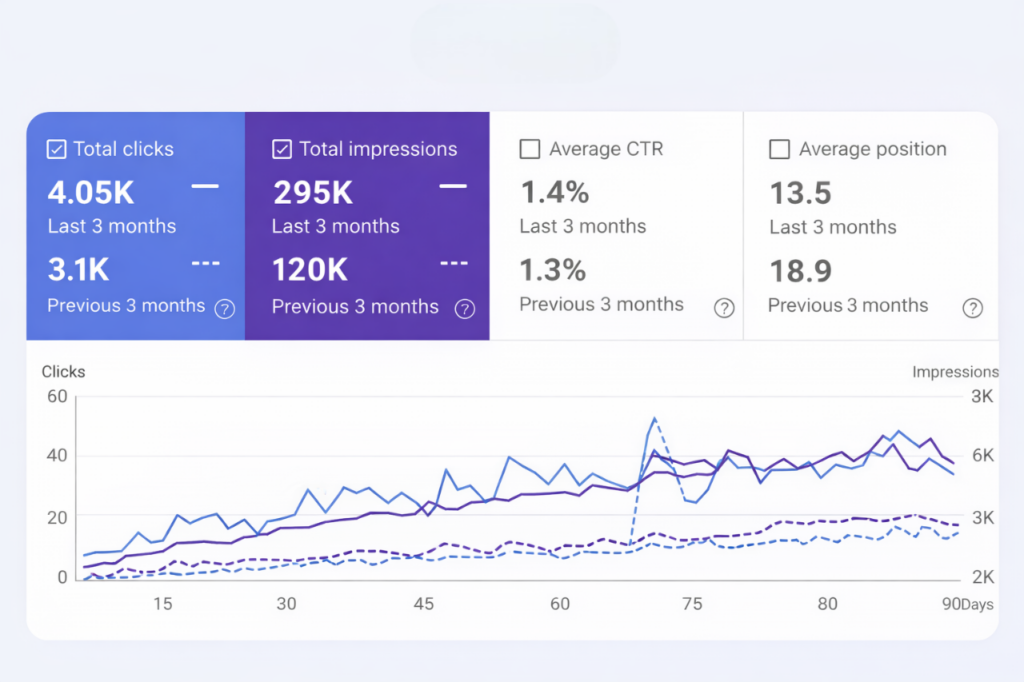Click the dashed line legend in Total clicks
The image size is (1024, 682).
point(205,264)
